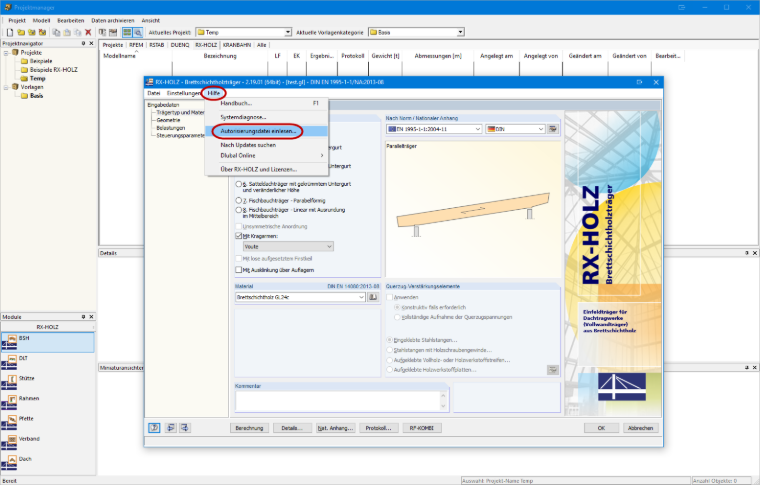Select Geometrie in Eingabedaten tree
Viewport: 760px width, 485px height.
pos(168,120)
